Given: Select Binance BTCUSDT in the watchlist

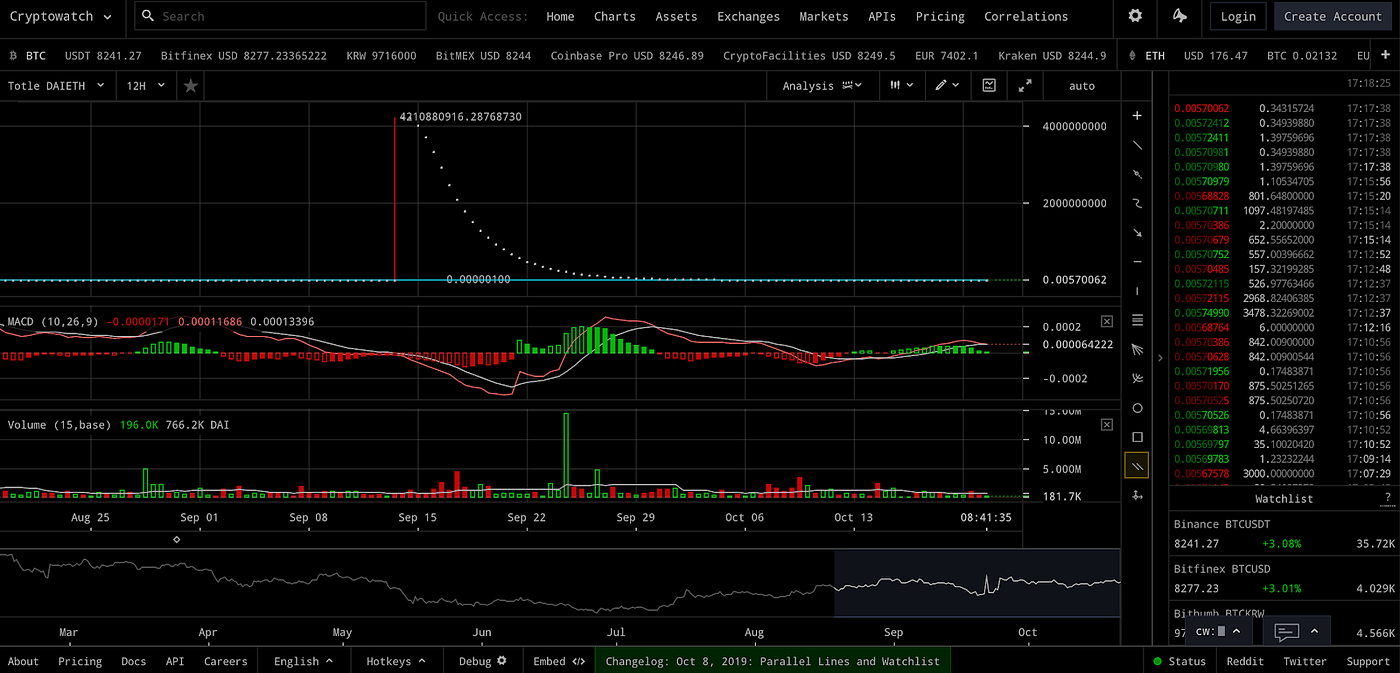Looking at the screenshot, I should click(x=1284, y=534).
